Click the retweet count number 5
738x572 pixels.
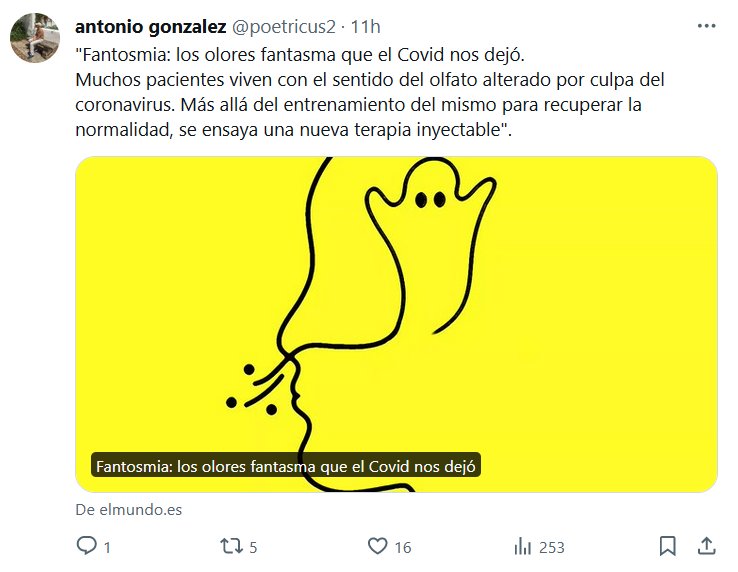click(253, 548)
